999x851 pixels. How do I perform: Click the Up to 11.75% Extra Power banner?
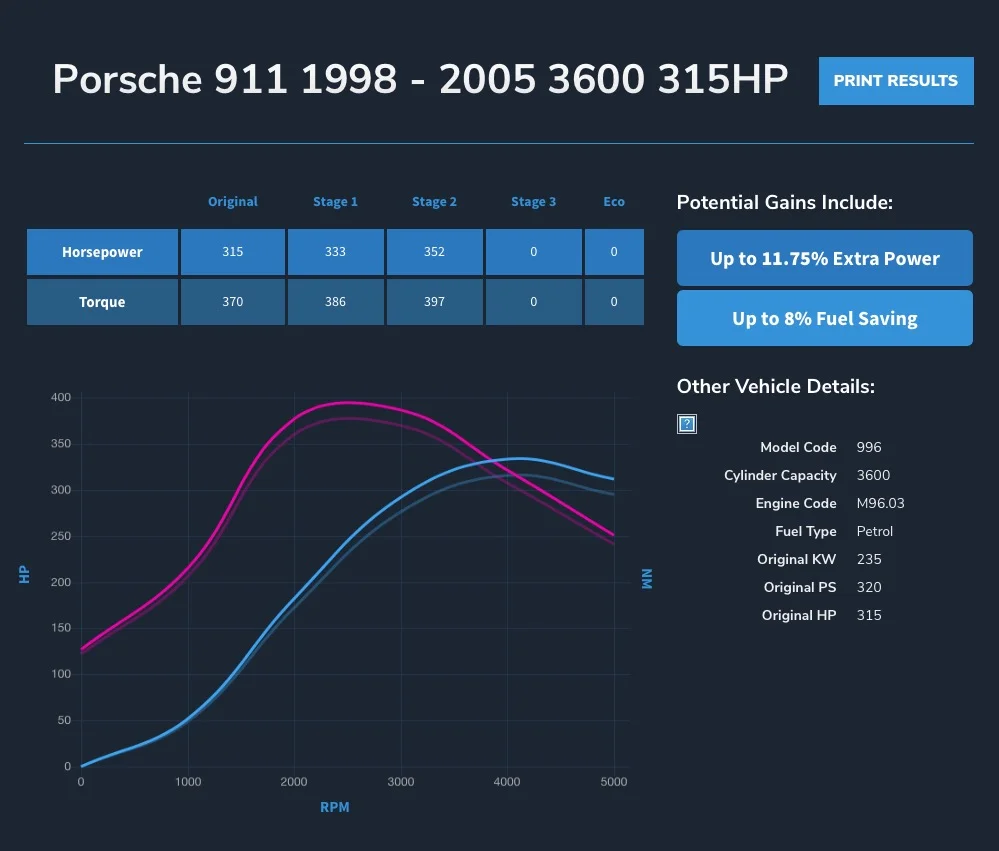(824, 258)
